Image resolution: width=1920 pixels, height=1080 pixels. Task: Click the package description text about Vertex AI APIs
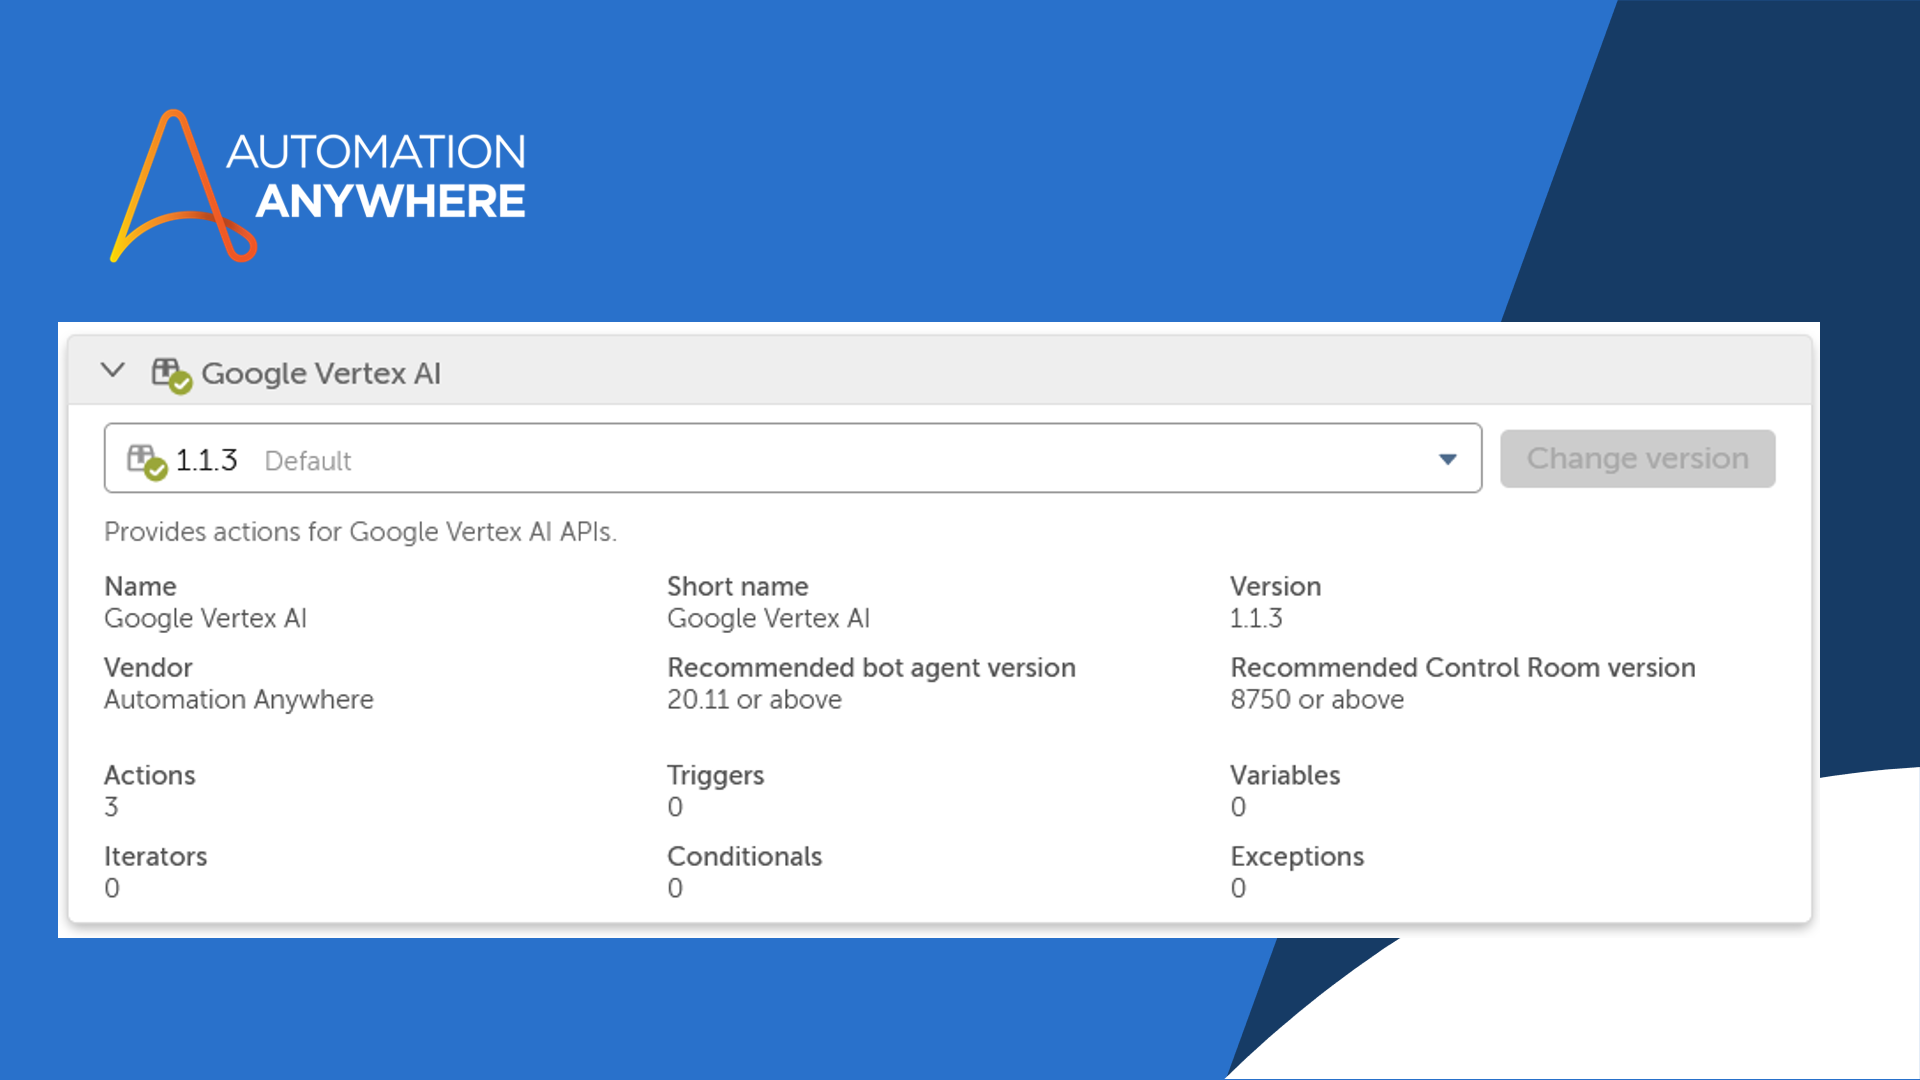360,532
